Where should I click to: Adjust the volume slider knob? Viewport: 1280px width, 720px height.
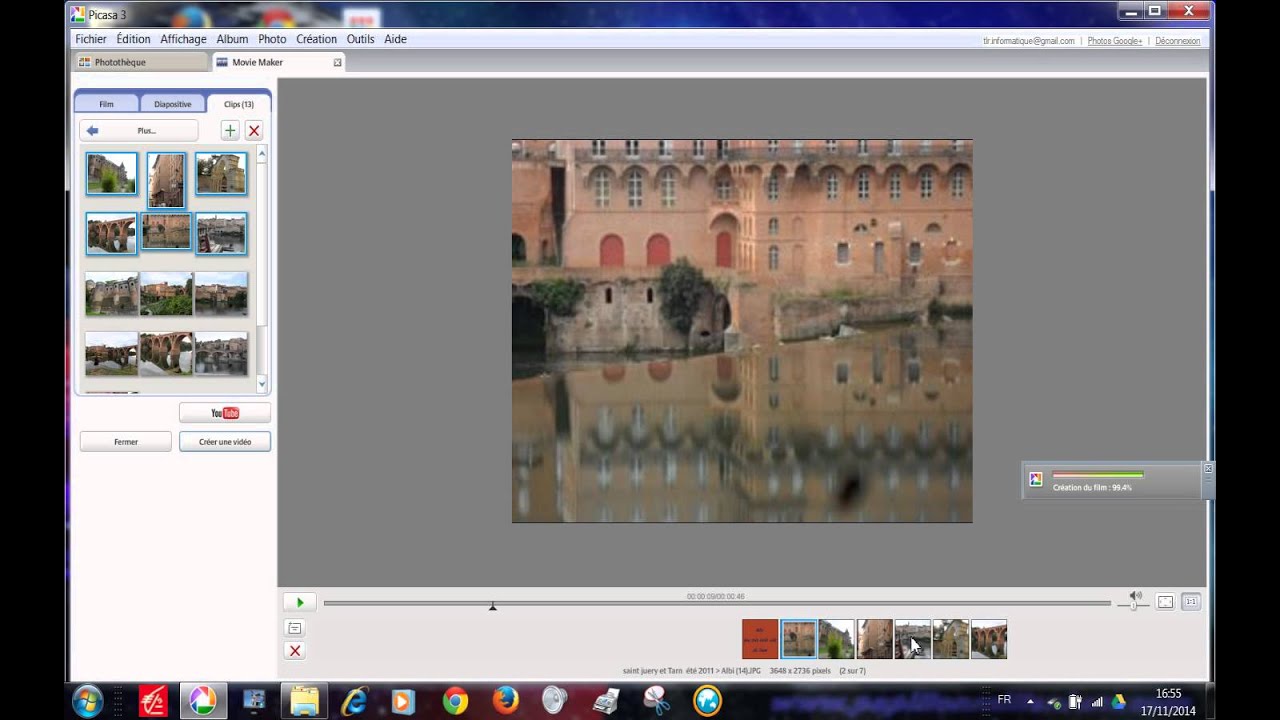point(1133,606)
